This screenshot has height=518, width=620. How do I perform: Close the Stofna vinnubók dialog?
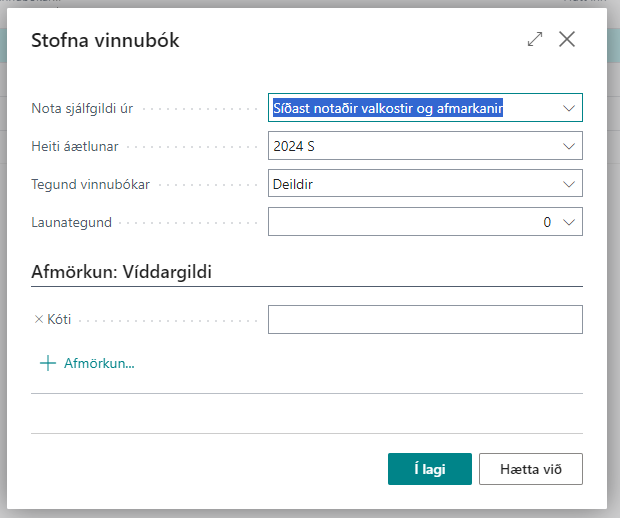pos(567,40)
